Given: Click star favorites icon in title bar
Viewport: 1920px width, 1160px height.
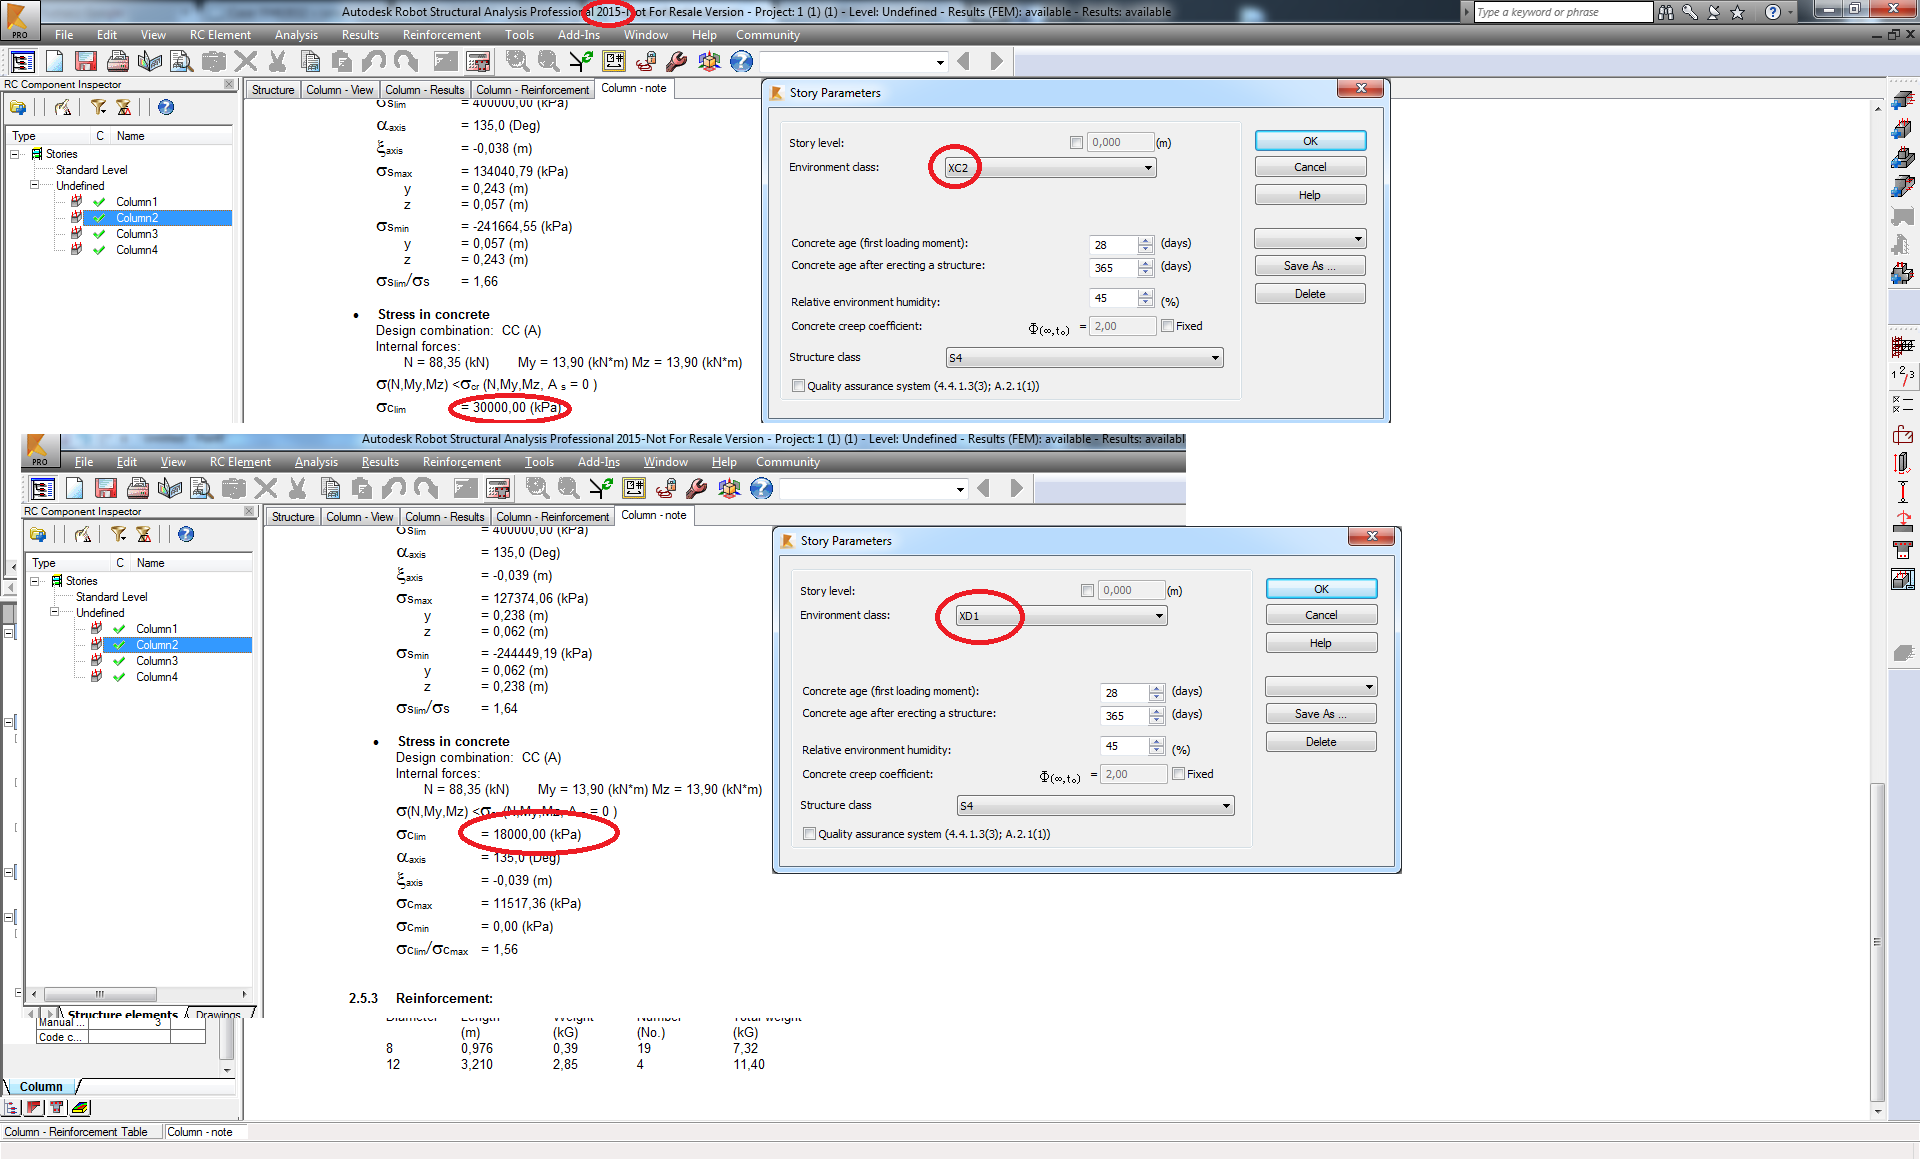Looking at the screenshot, I should click(x=1737, y=12).
